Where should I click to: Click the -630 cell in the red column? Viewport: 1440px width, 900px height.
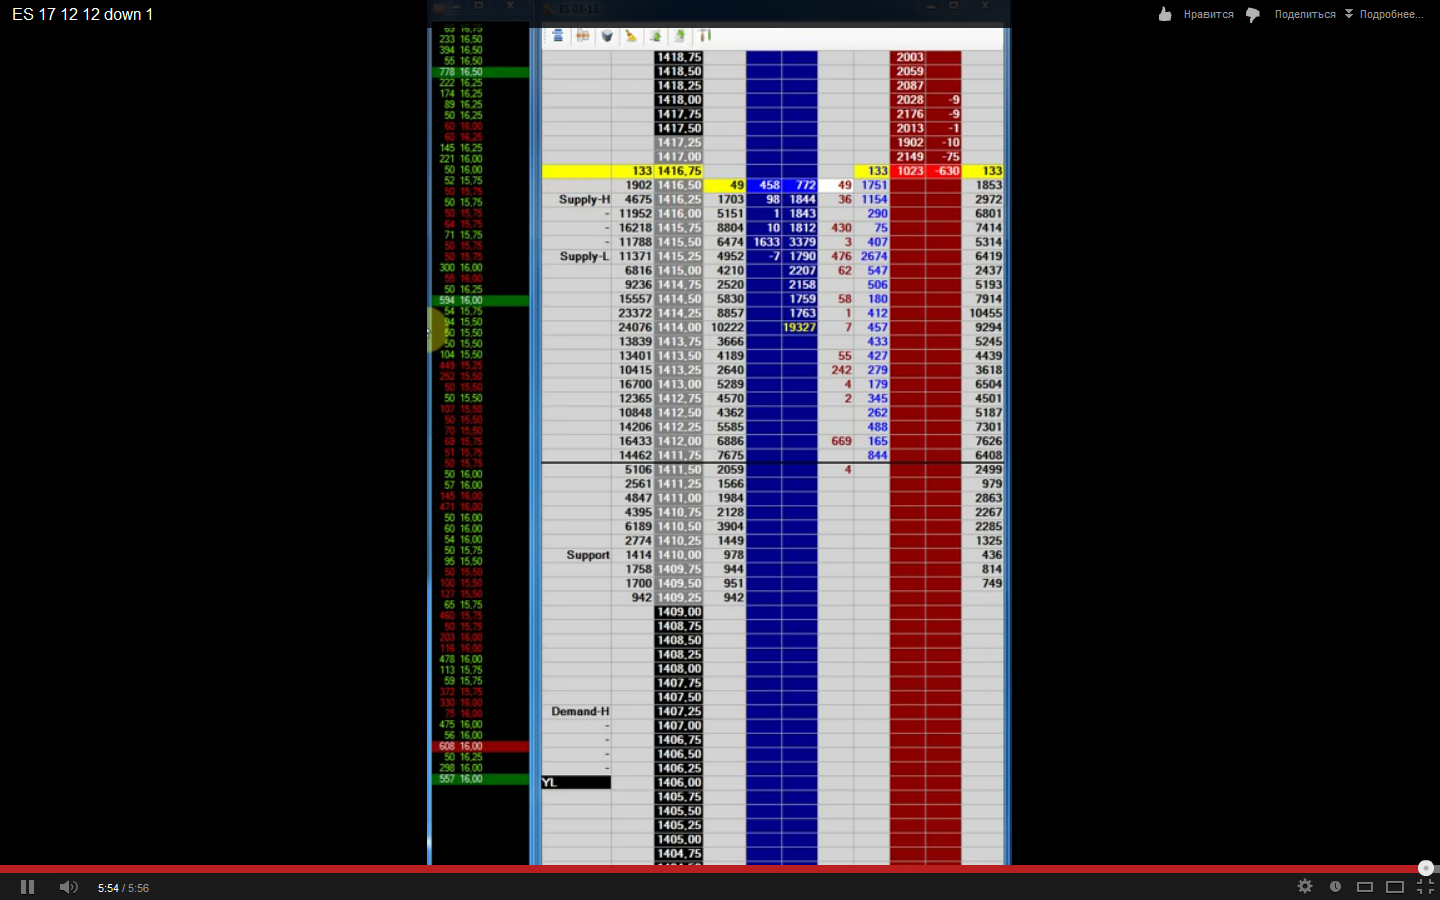tap(945, 171)
